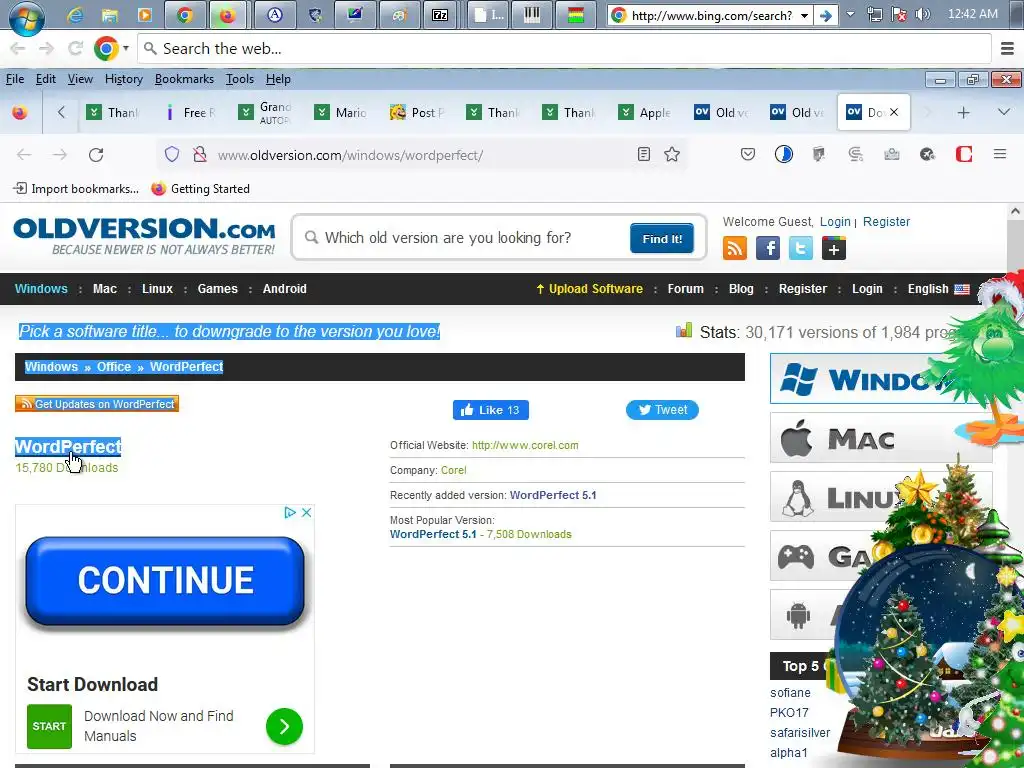Image resolution: width=1024 pixels, height=768 pixels.
Task: Click the Bing address bar go arrow
Action: tap(826, 15)
